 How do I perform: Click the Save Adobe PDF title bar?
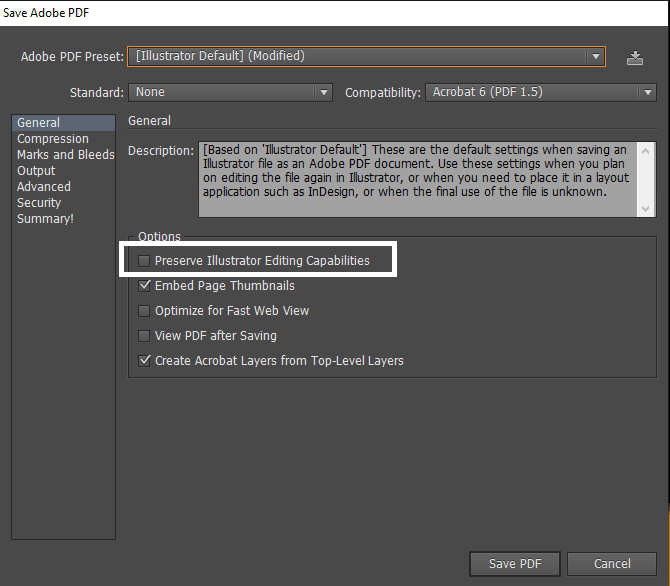[335, 13]
